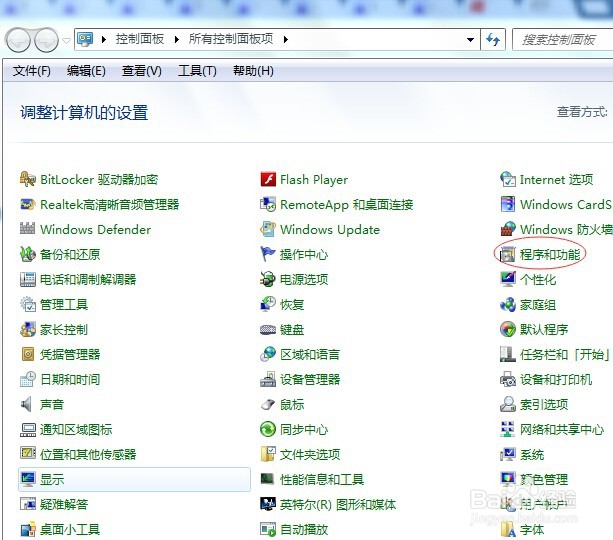
Task: Open 管理工具 icon
Action: (27, 304)
